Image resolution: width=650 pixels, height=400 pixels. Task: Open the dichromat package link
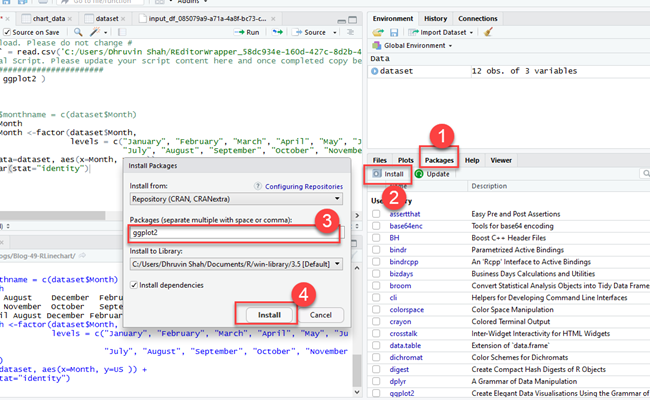click(x=406, y=357)
